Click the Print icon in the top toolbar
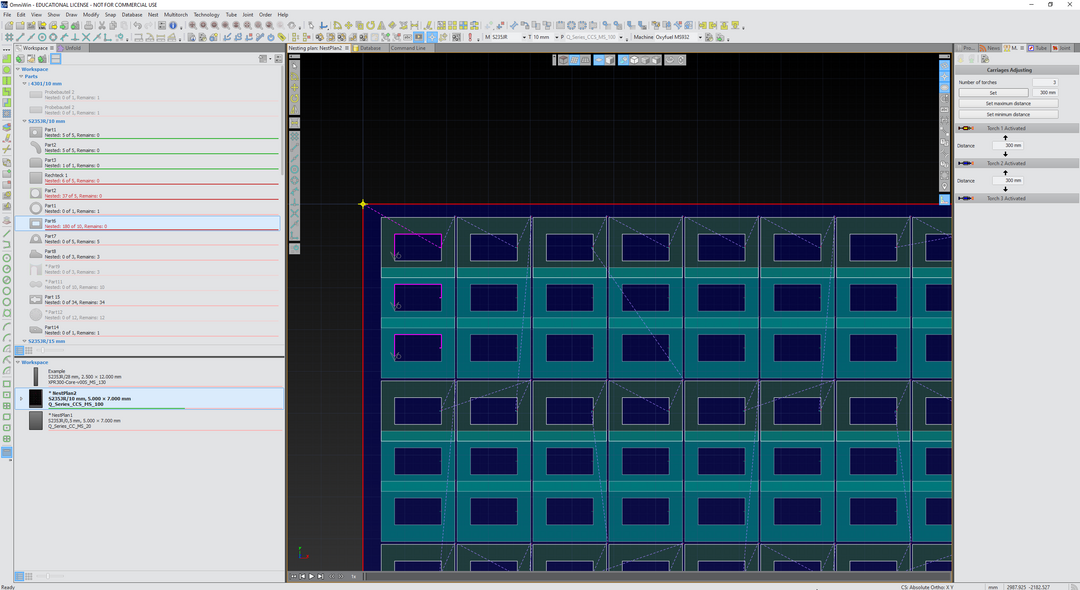This screenshot has width=1080, height=590. click(x=88, y=25)
